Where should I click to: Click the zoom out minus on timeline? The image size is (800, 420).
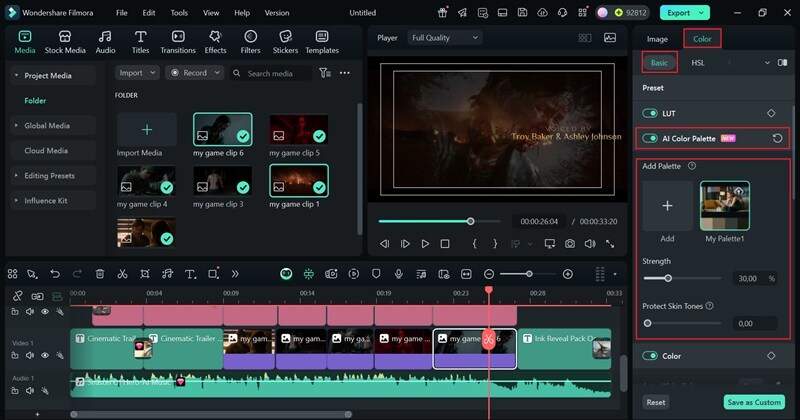coord(489,274)
